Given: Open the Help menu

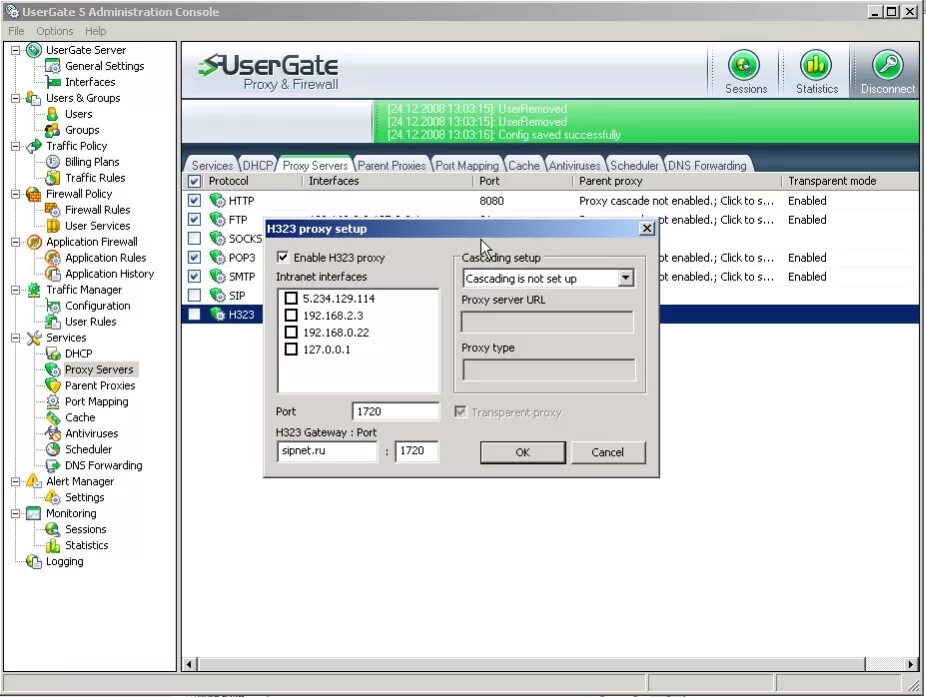Looking at the screenshot, I should click(x=95, y=31).
